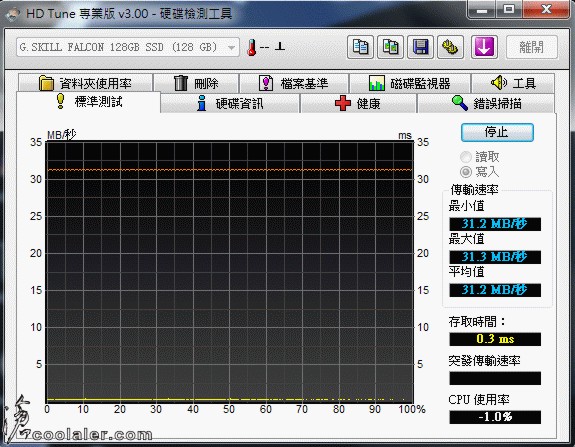Close the HD Tune window

pyautogui.click(x=546, y=10)
